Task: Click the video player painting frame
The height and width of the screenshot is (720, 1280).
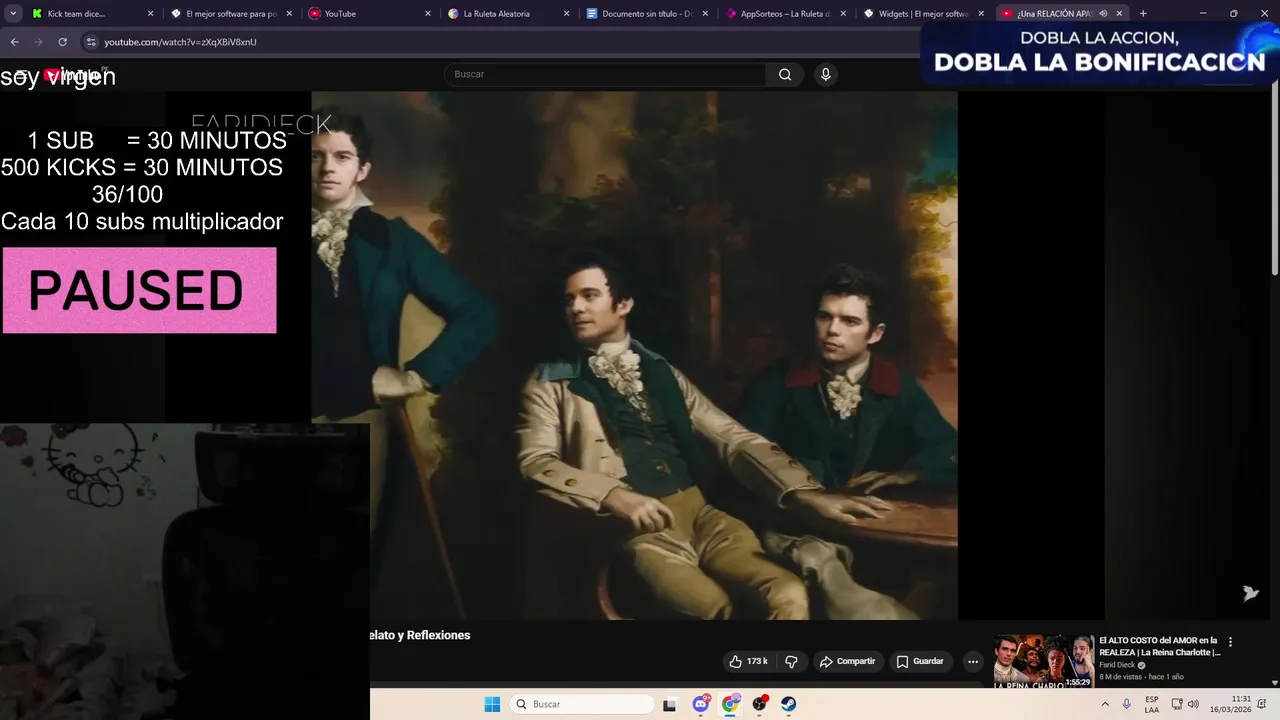Action: pyautogui.click(x=634, y=355)
